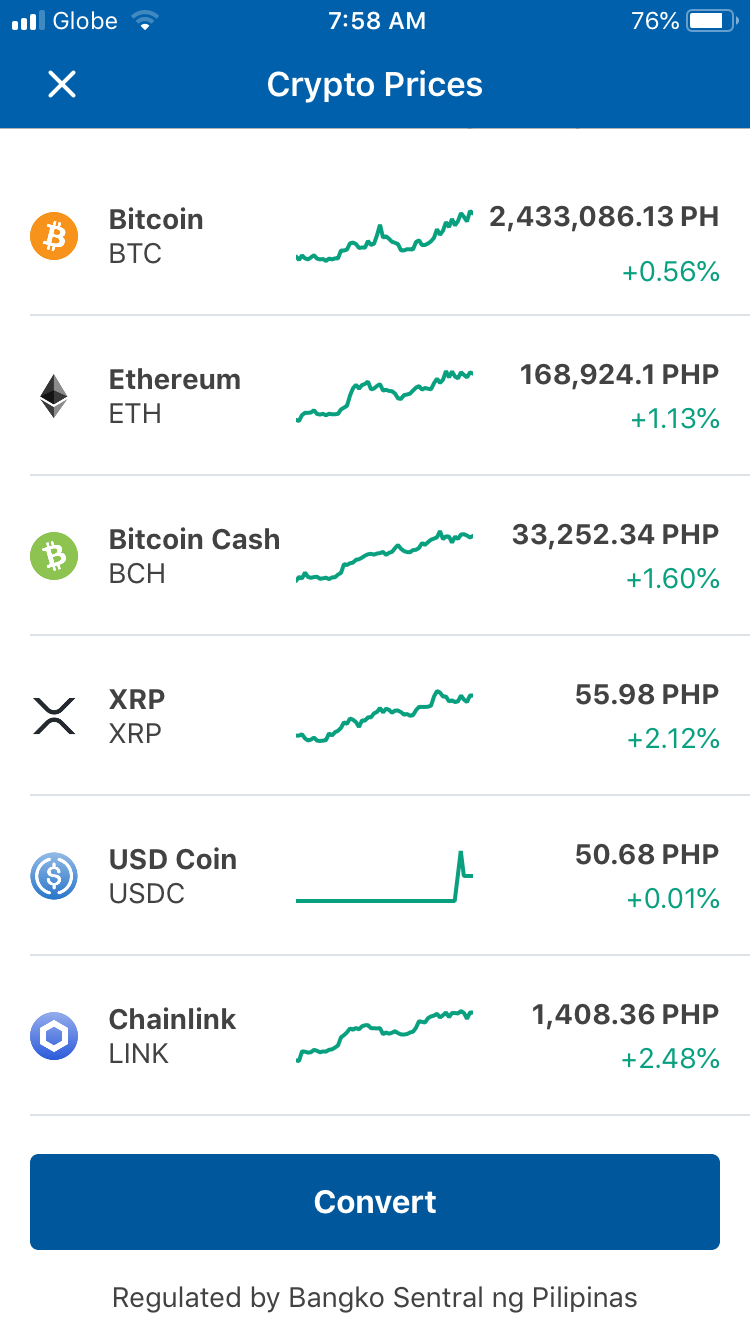The image size is (750, 1334).
Task: Open the USD Coin price chart sparkline
Action: 385,877
